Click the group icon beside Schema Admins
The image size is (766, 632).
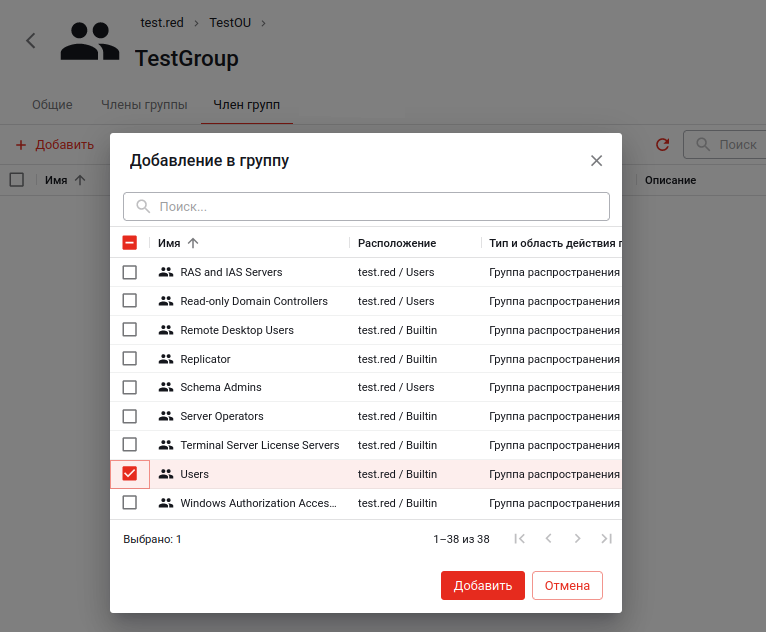coord(166,387)
